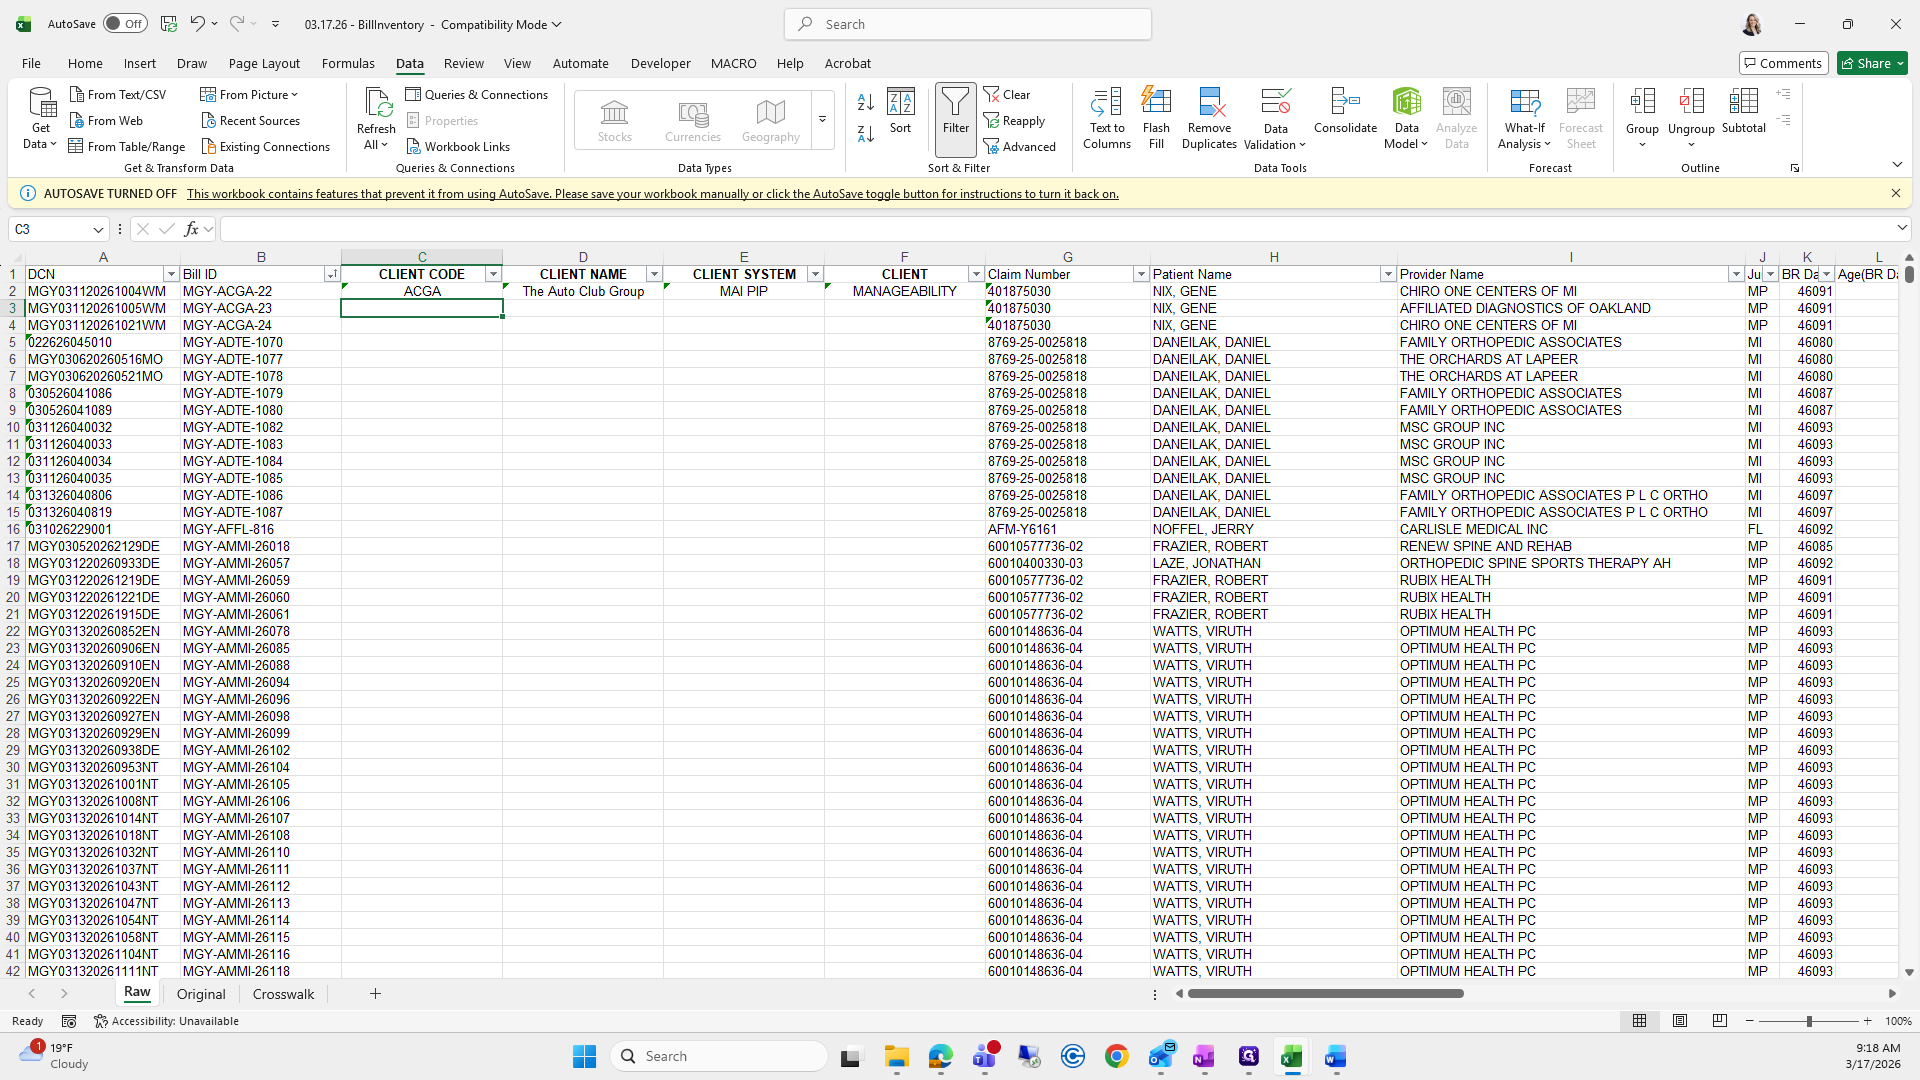Open Patient Name filter dropdown

(x=1387, y=274)
